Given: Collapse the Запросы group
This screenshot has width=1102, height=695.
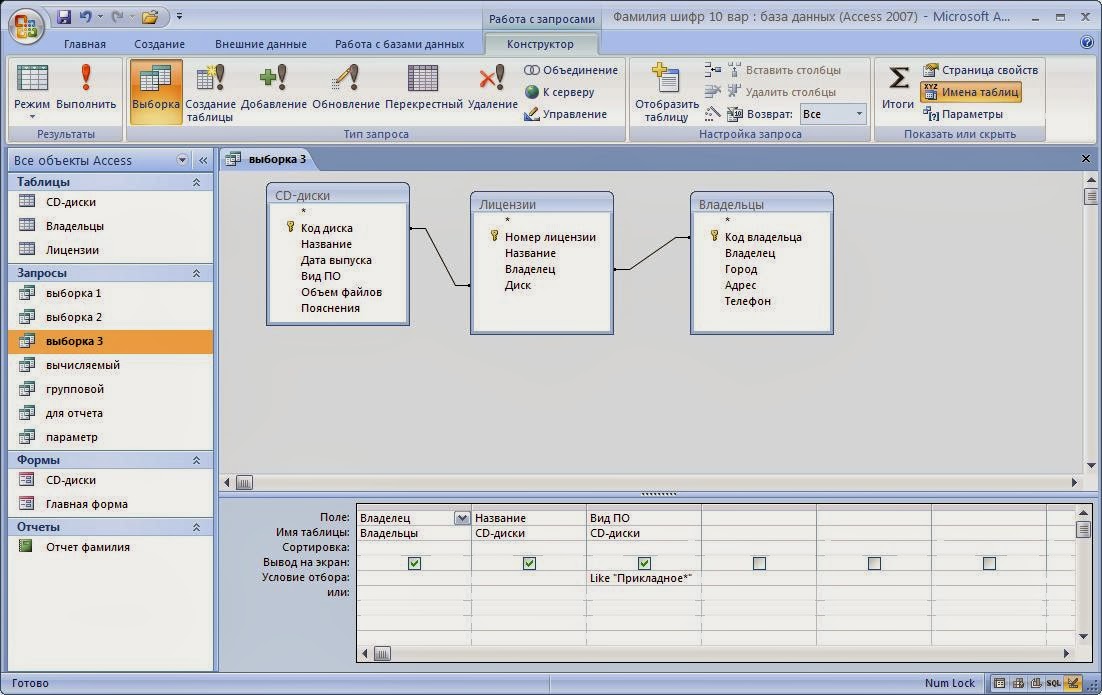Looking at the screenshot, I should pyautogui.click(x=197, y=273).
